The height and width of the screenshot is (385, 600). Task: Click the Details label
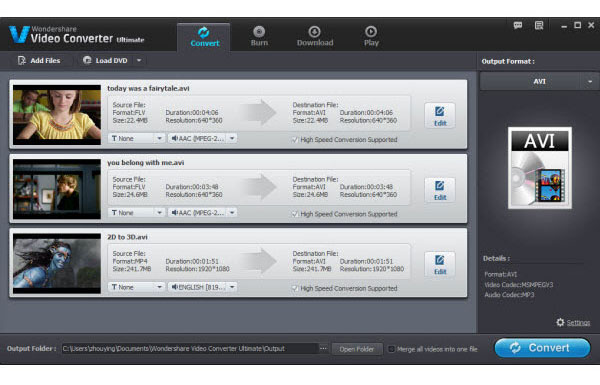[x=496, y=258]
